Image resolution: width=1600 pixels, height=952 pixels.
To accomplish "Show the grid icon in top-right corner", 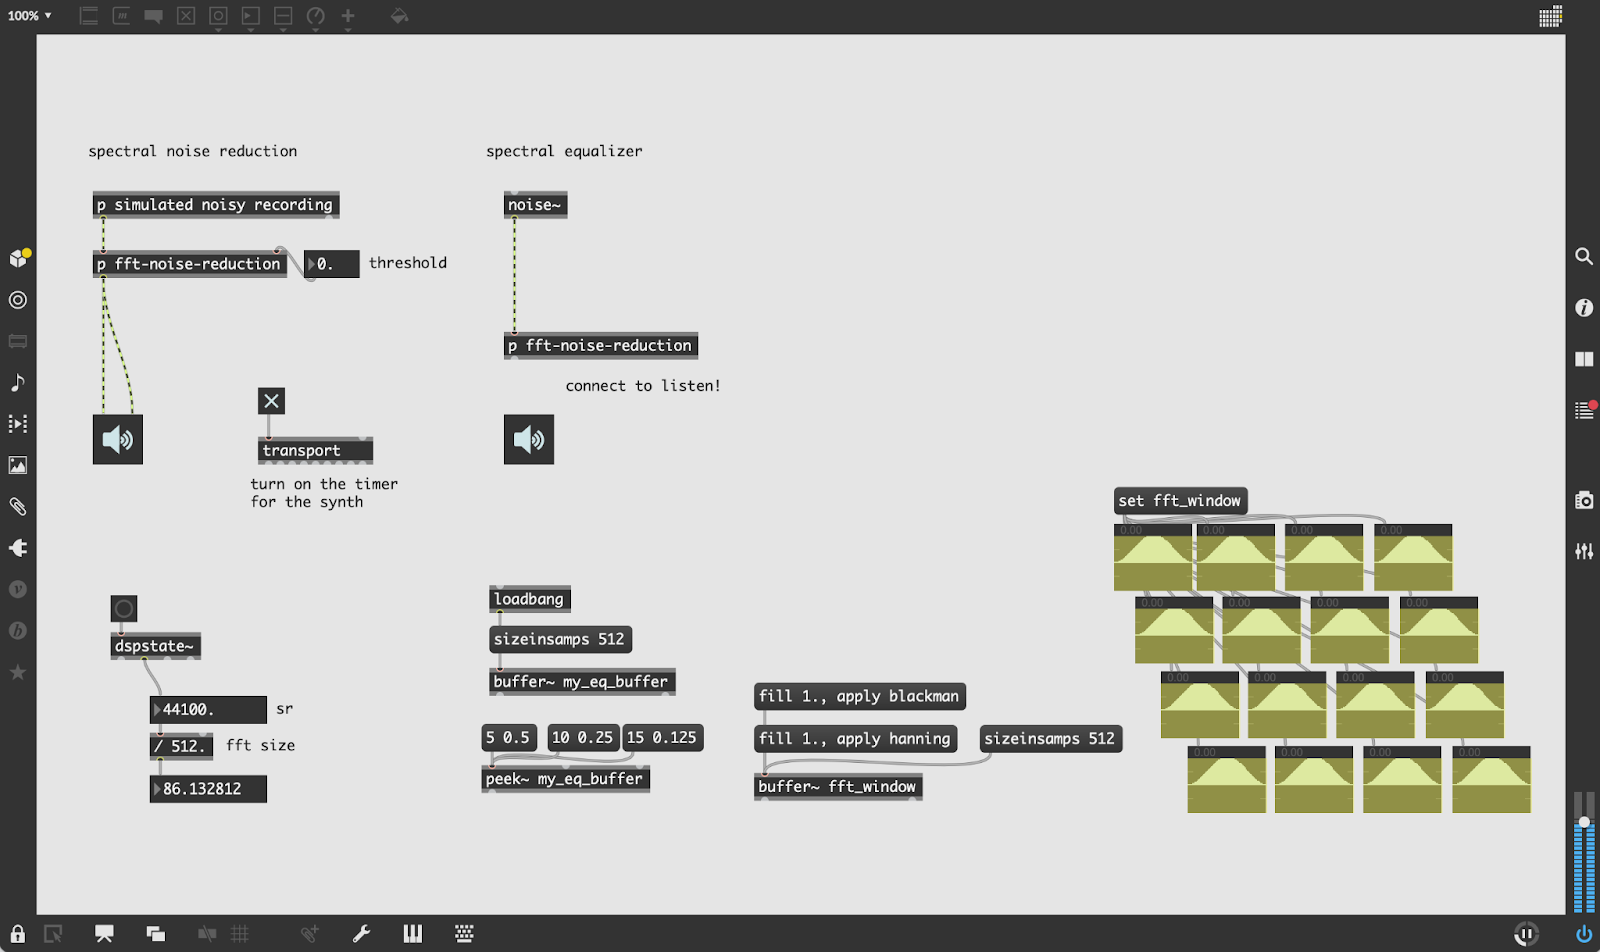I will 1550,17.
